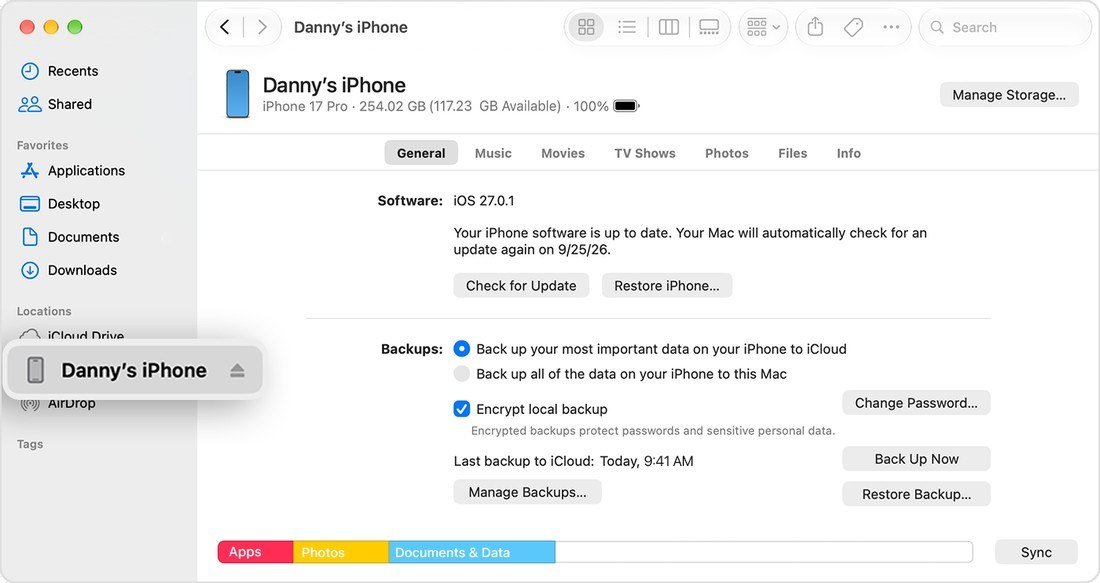
Task: Open the Group By dropdown
Action: coord(763,27)
